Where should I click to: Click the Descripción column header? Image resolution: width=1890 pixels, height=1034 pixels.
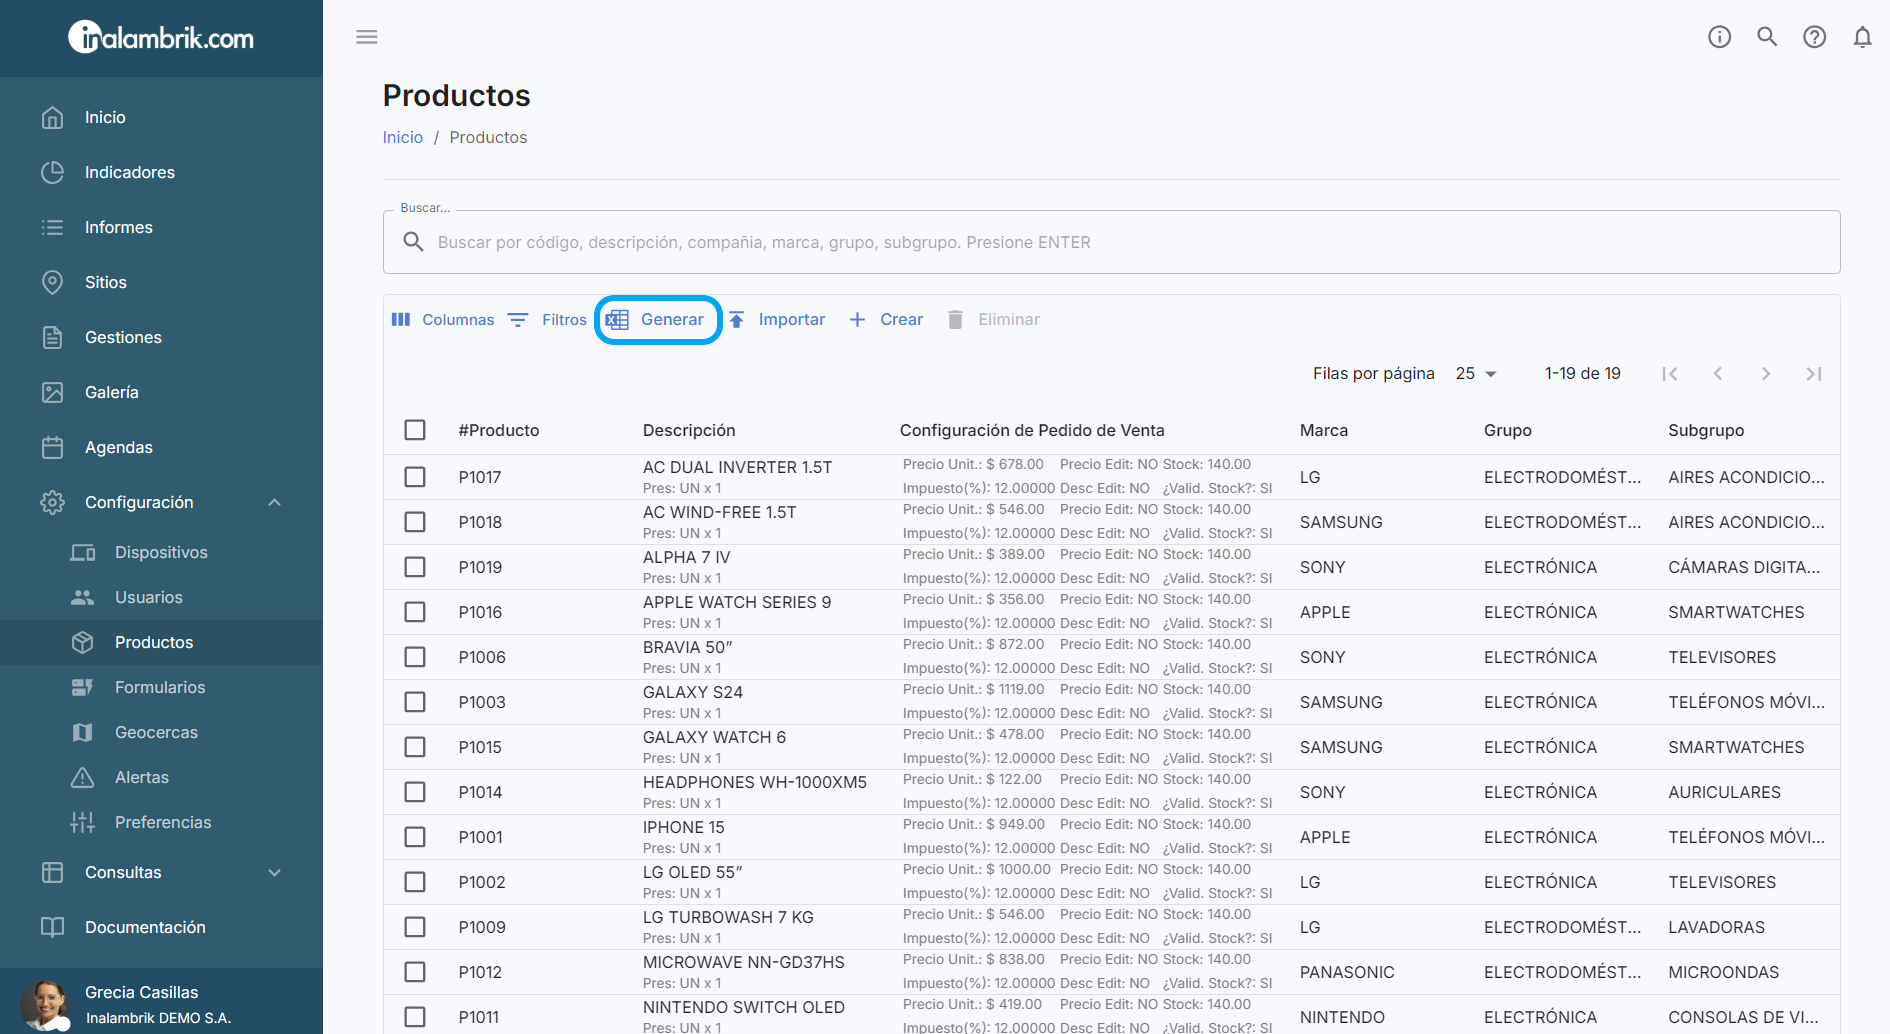pyautogui.click(x=689, y=430)
